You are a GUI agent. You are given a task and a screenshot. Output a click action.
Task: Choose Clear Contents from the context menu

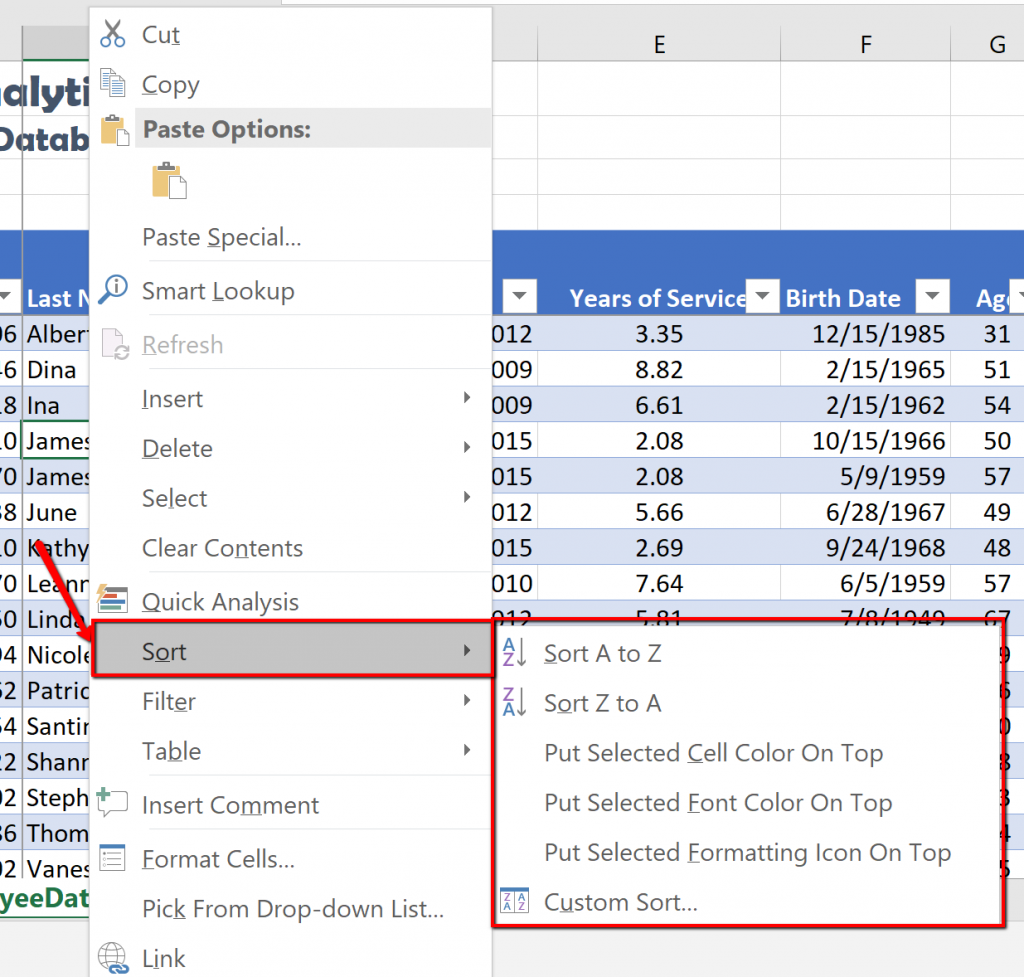coord(222,548)
